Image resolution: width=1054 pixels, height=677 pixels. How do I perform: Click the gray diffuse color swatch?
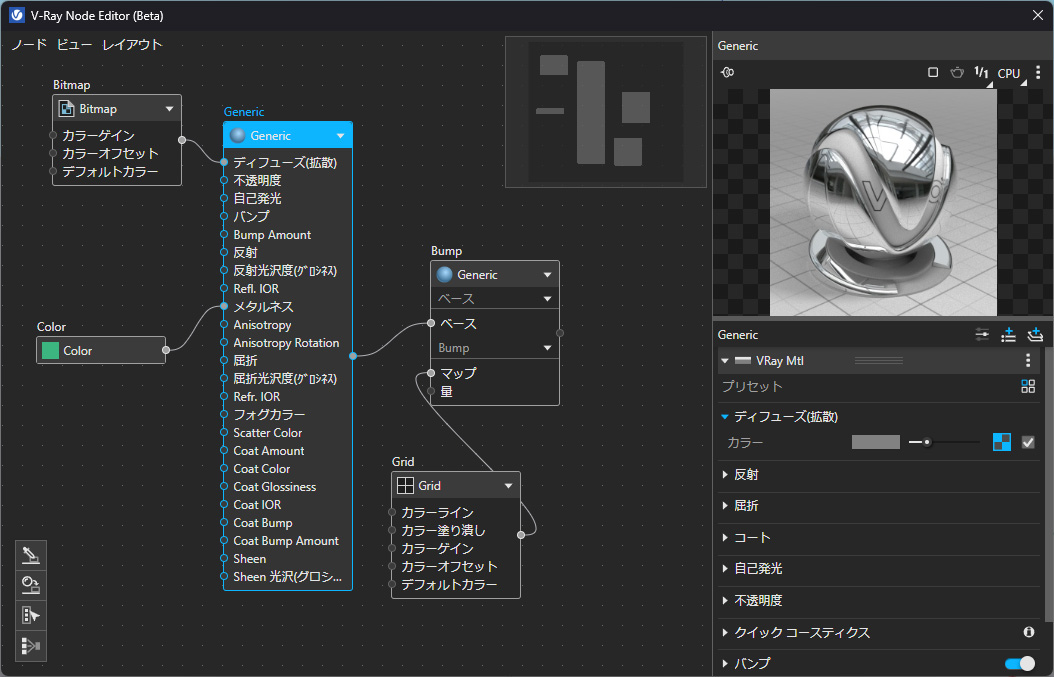pos(875,442)
